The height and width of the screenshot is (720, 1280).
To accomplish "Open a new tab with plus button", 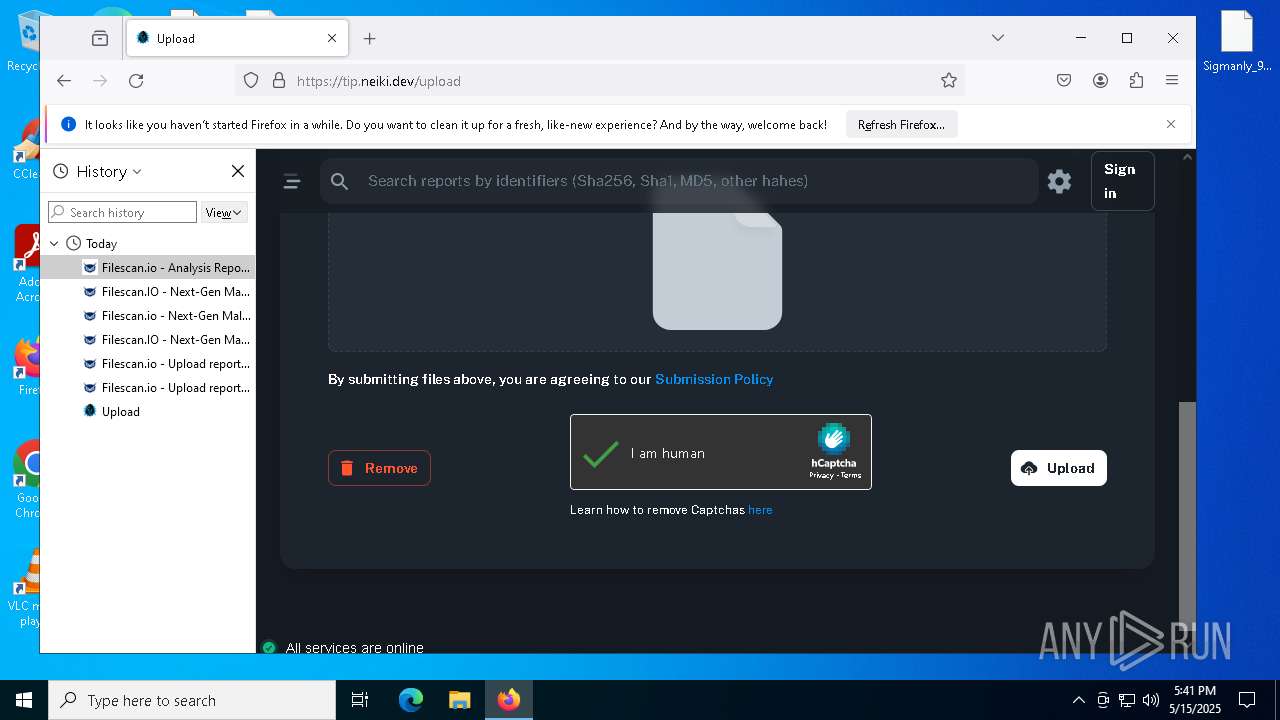I will pos(370,38).
